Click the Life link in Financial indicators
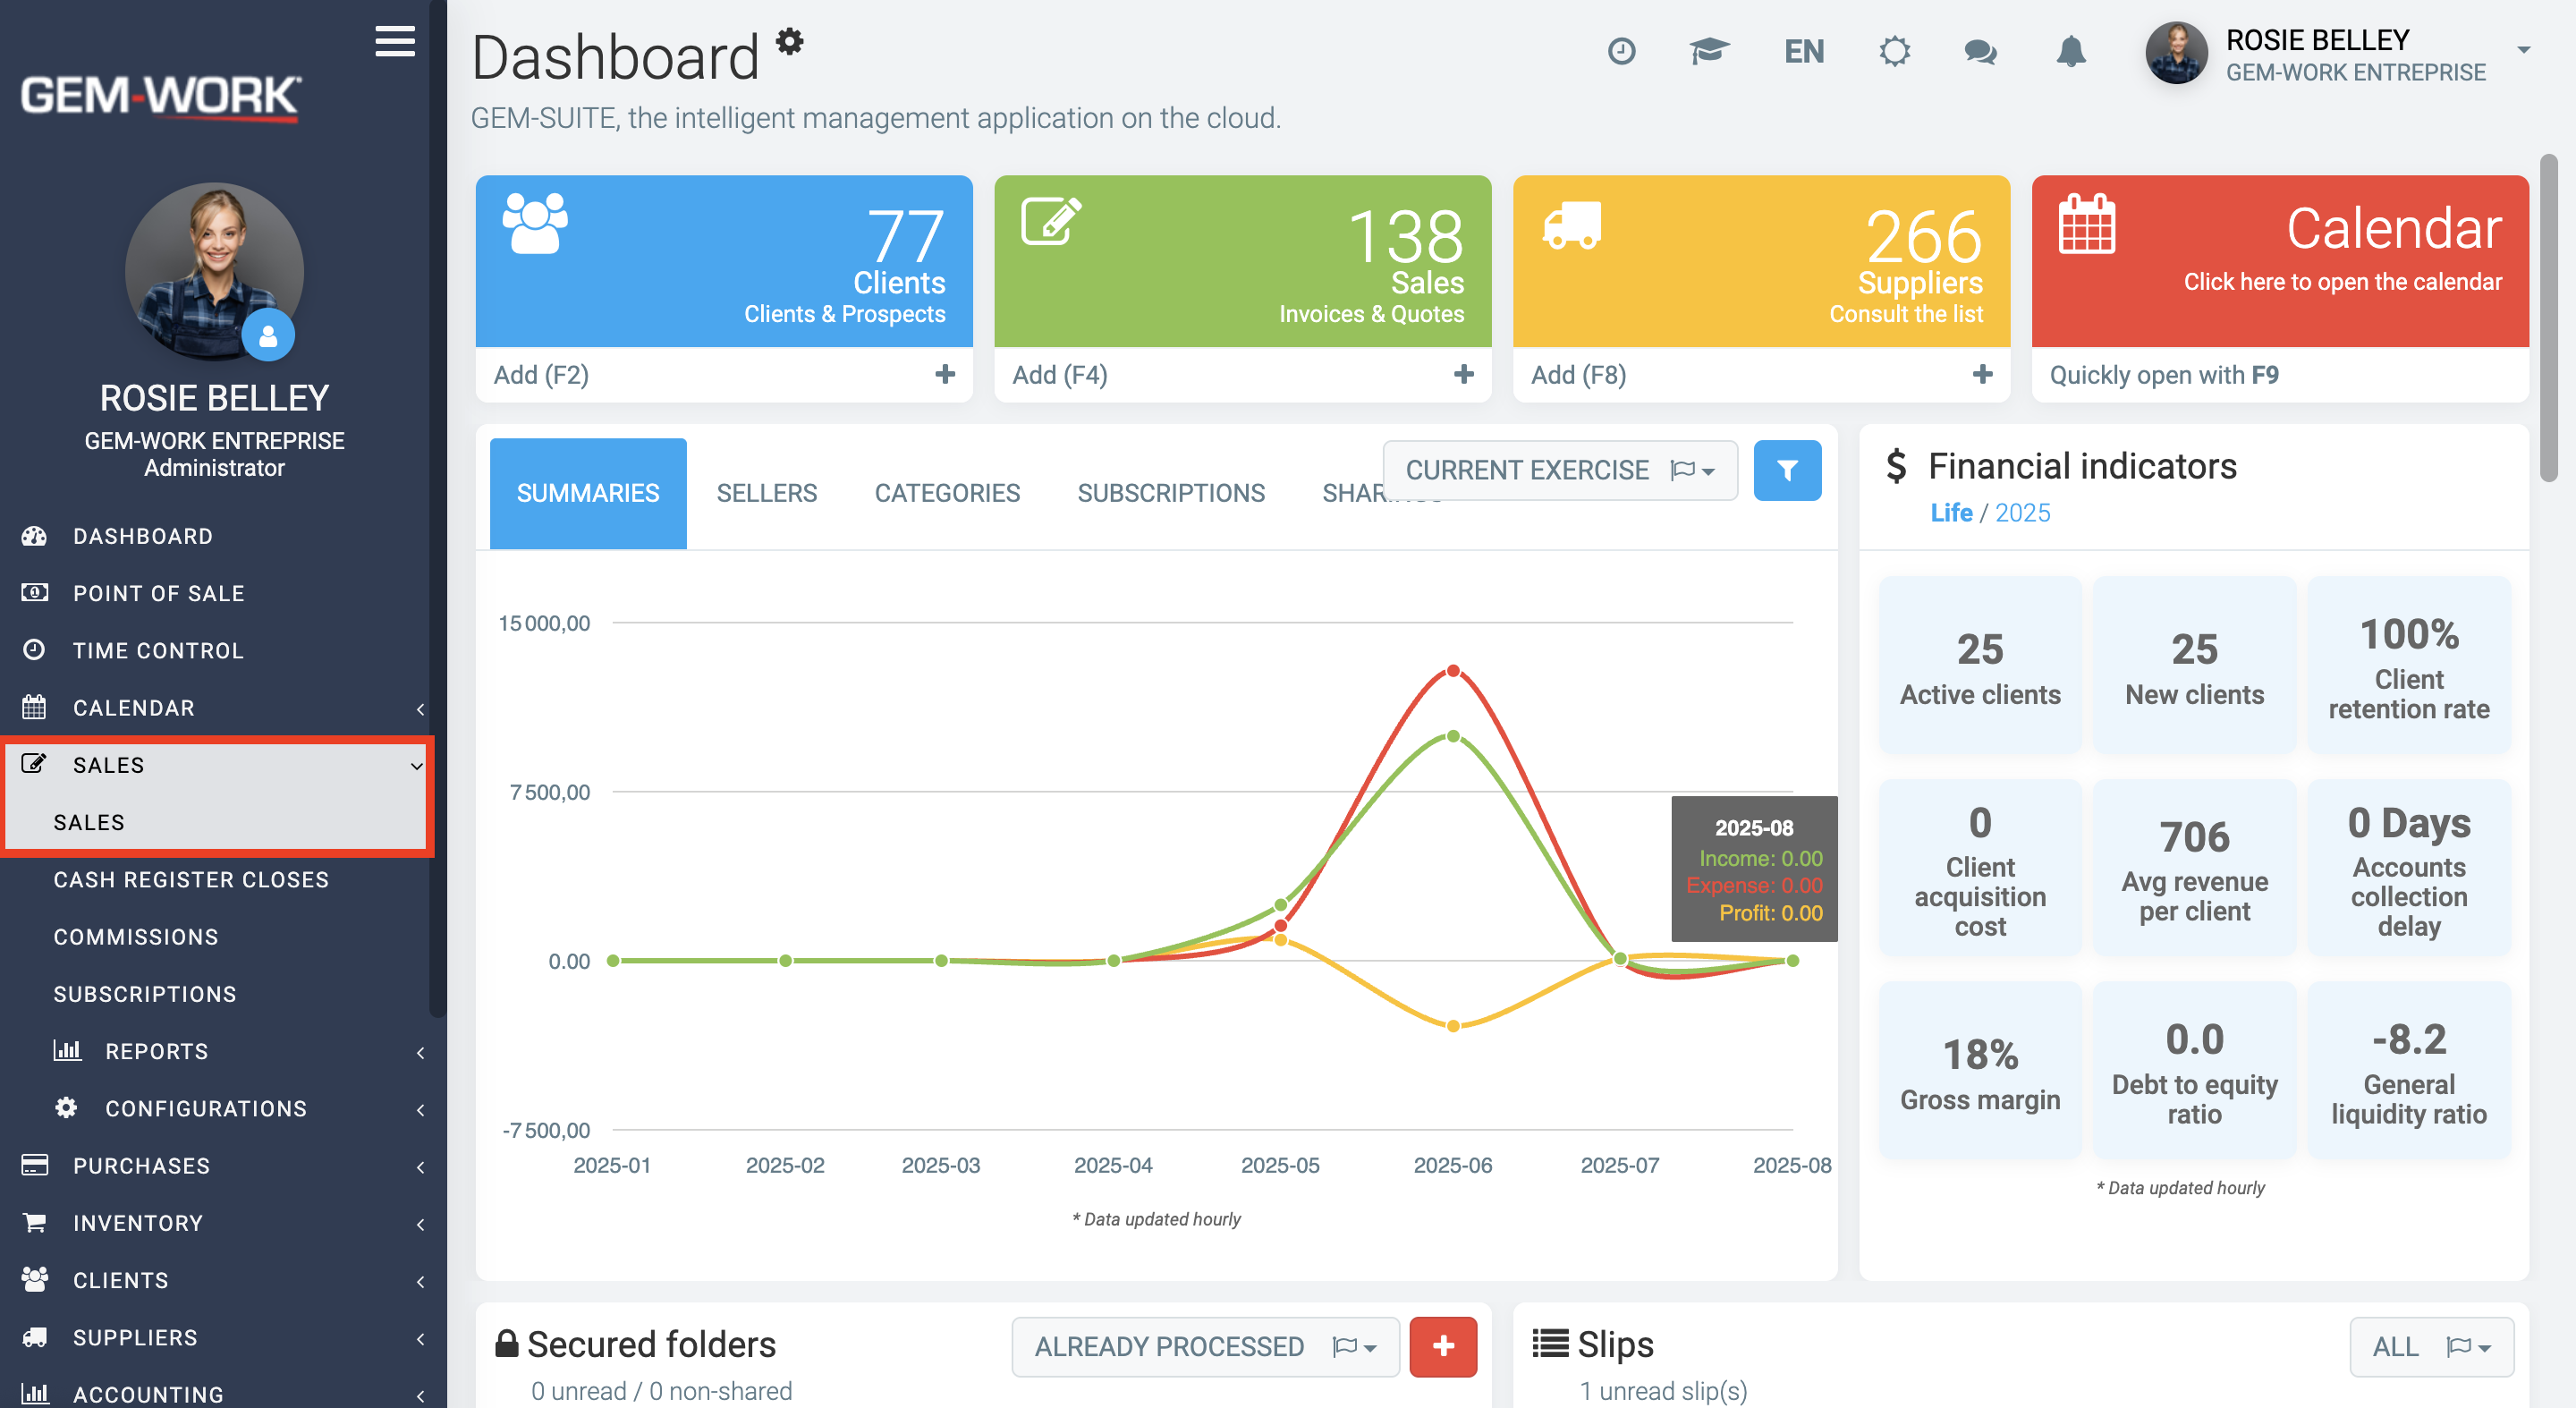The width and height of the screenshot is (2576, 1408). [1951, 512]
